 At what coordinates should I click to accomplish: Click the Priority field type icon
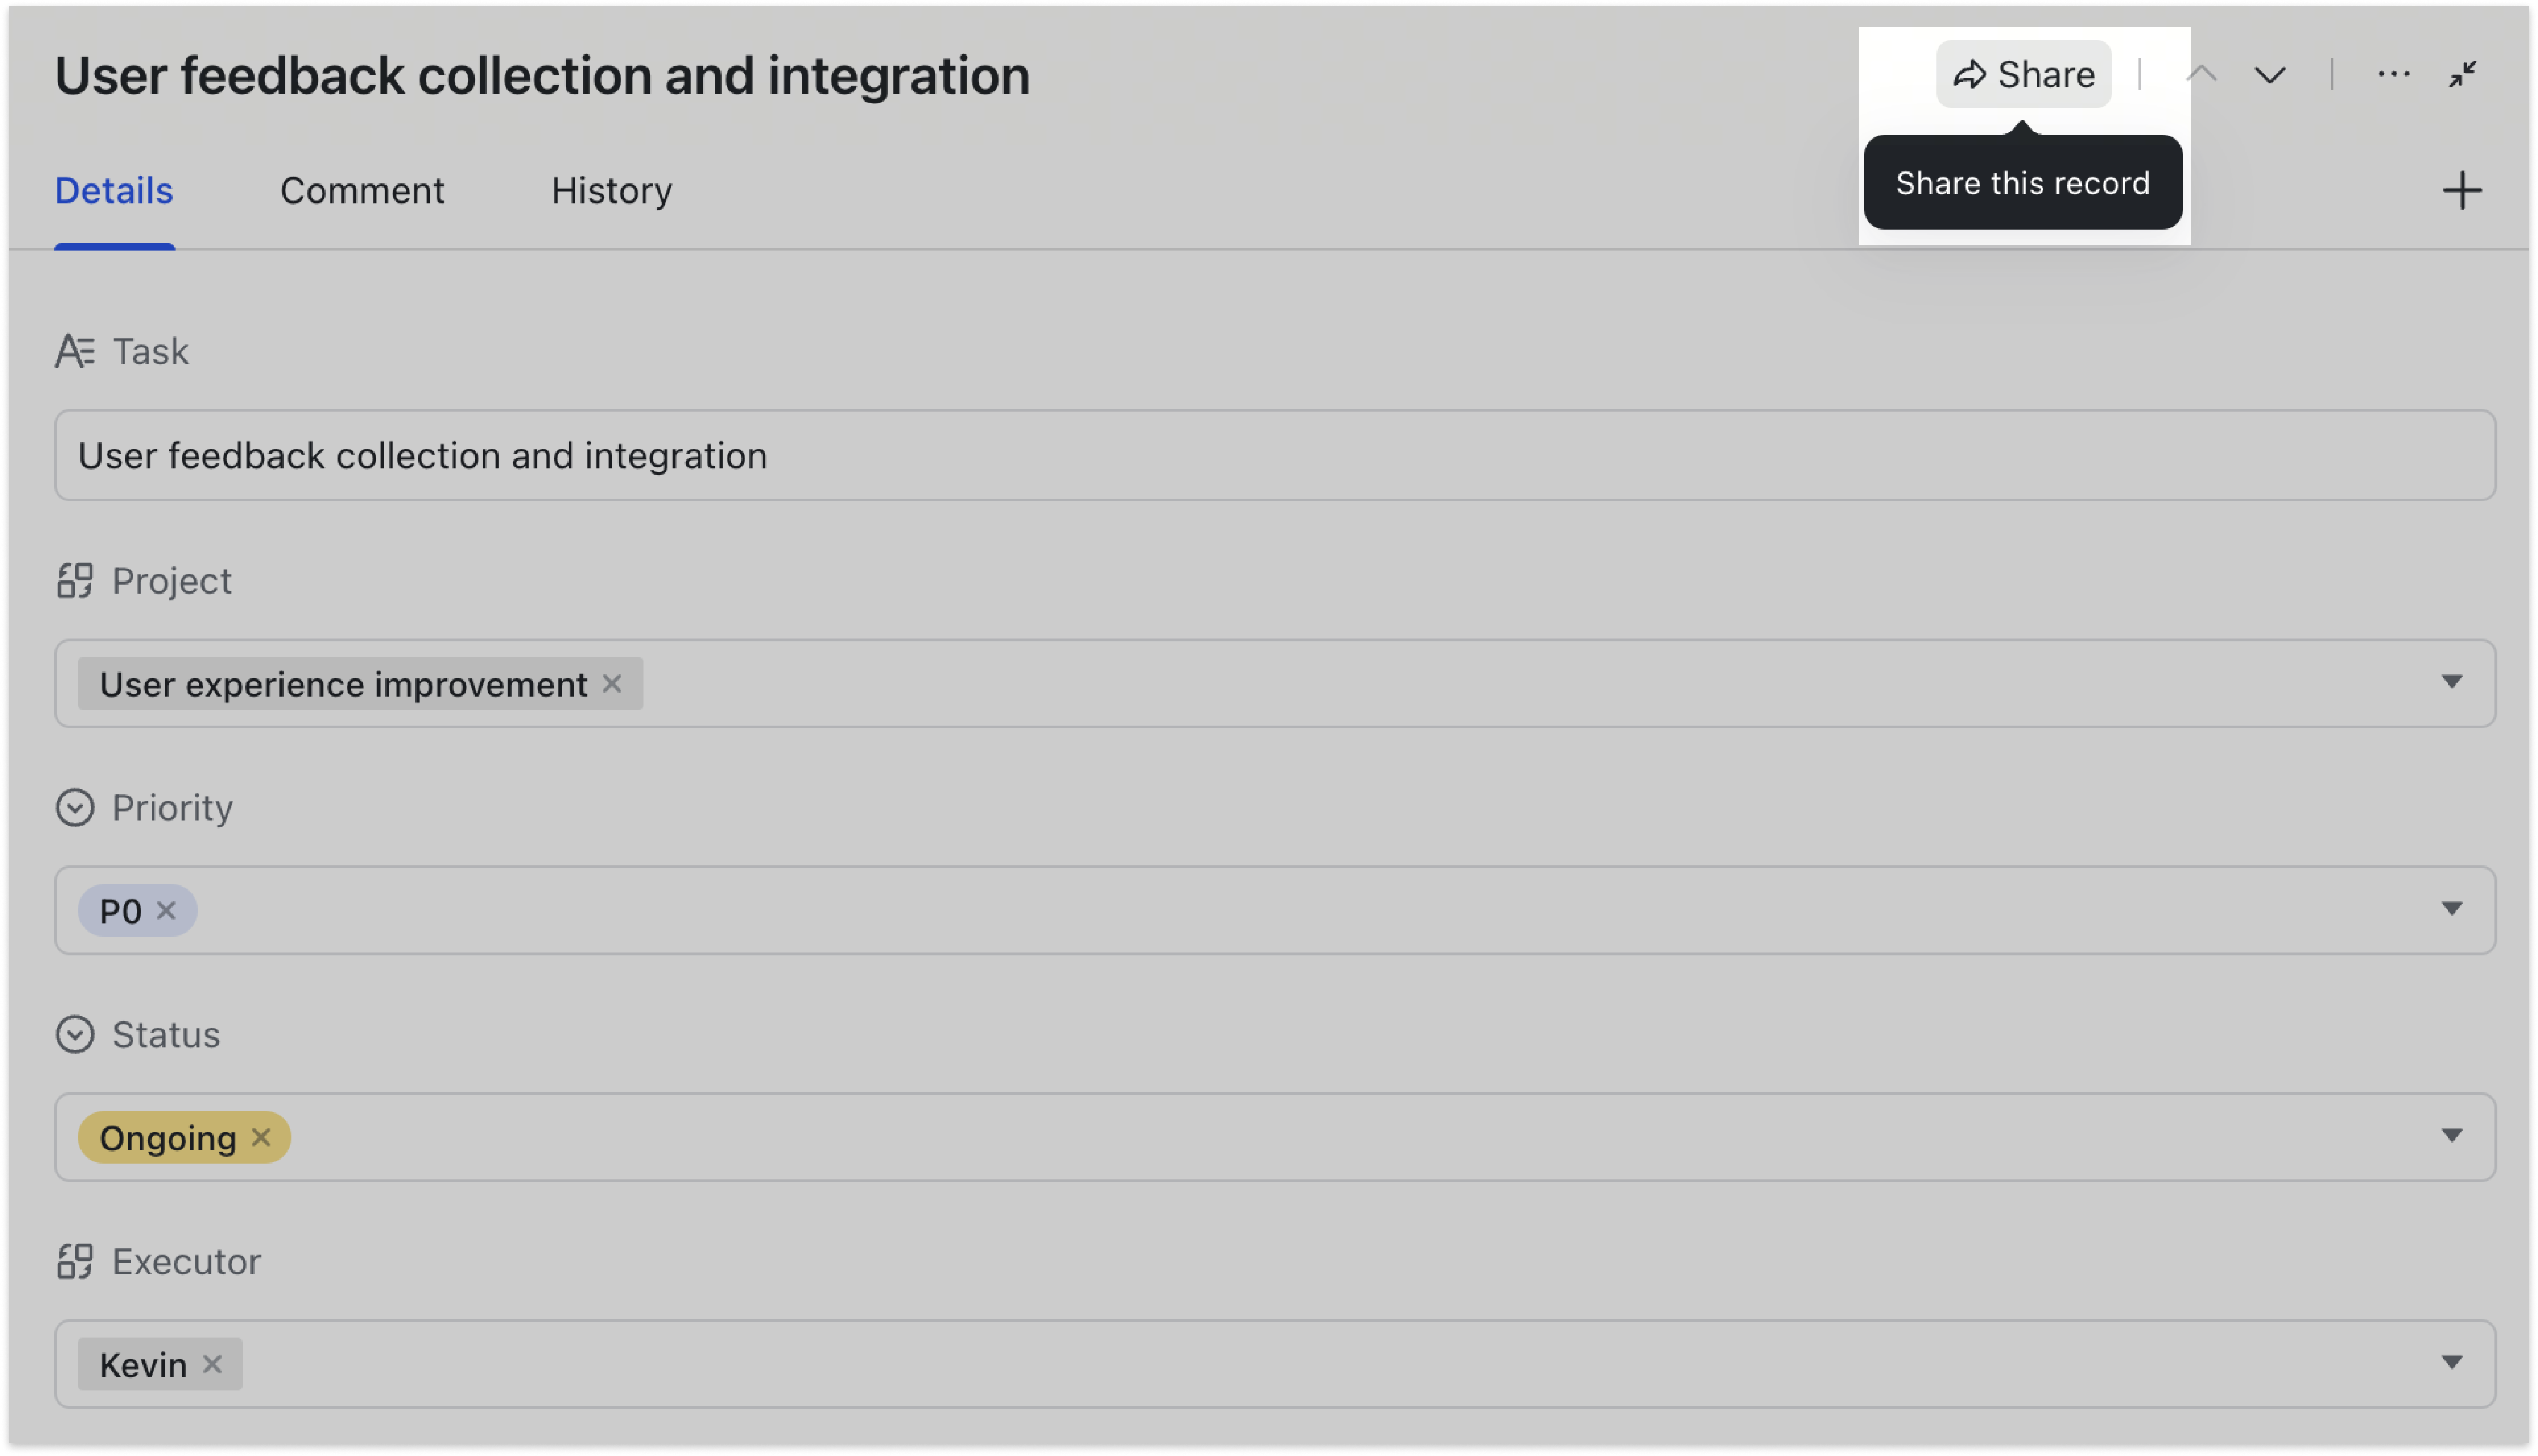75,807
